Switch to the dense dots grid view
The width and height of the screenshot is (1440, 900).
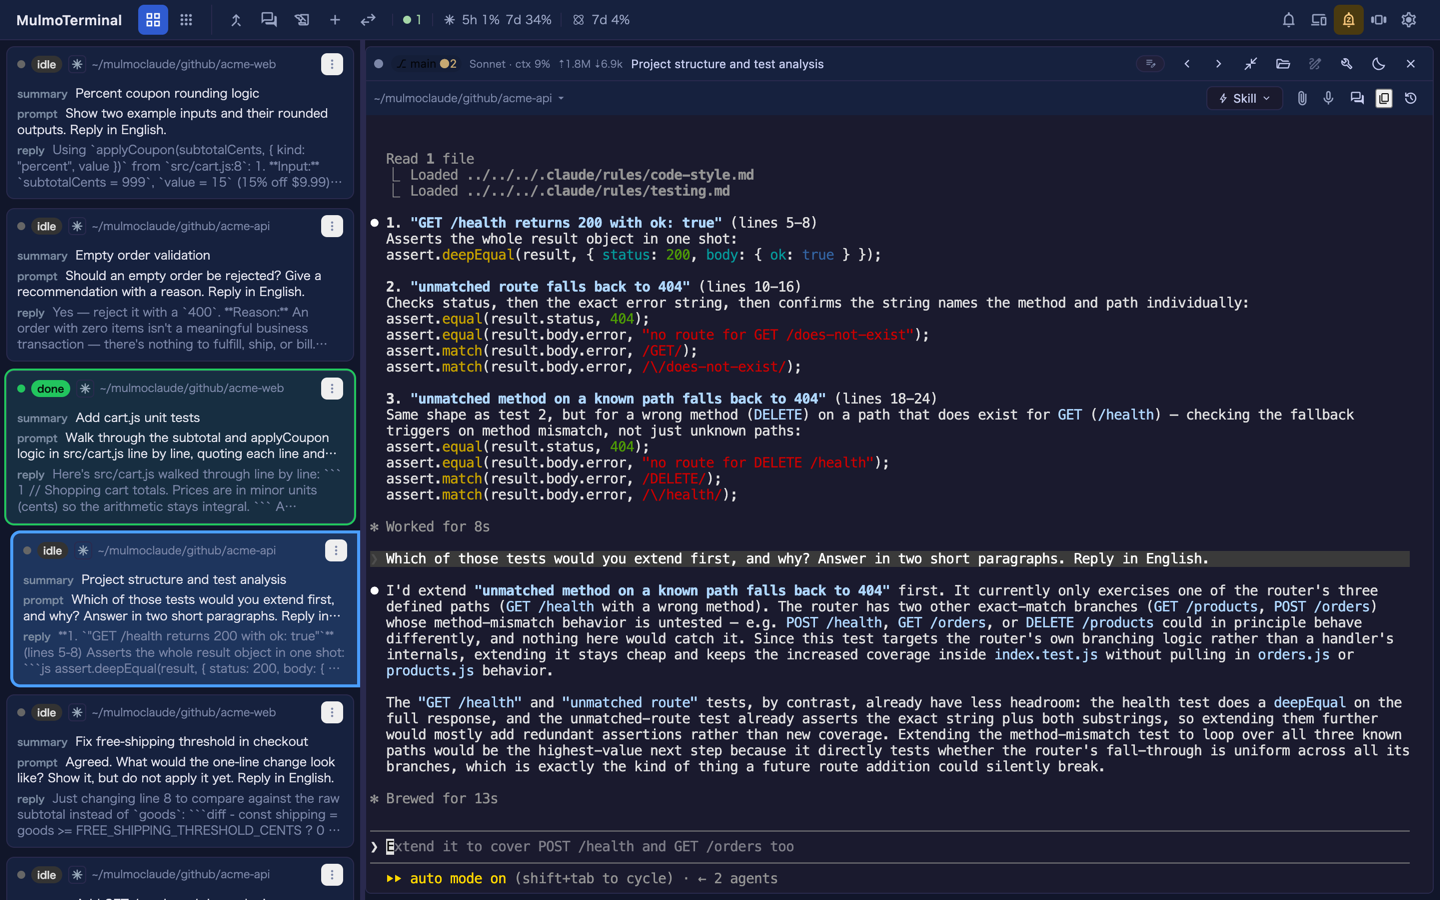[186, 20]
